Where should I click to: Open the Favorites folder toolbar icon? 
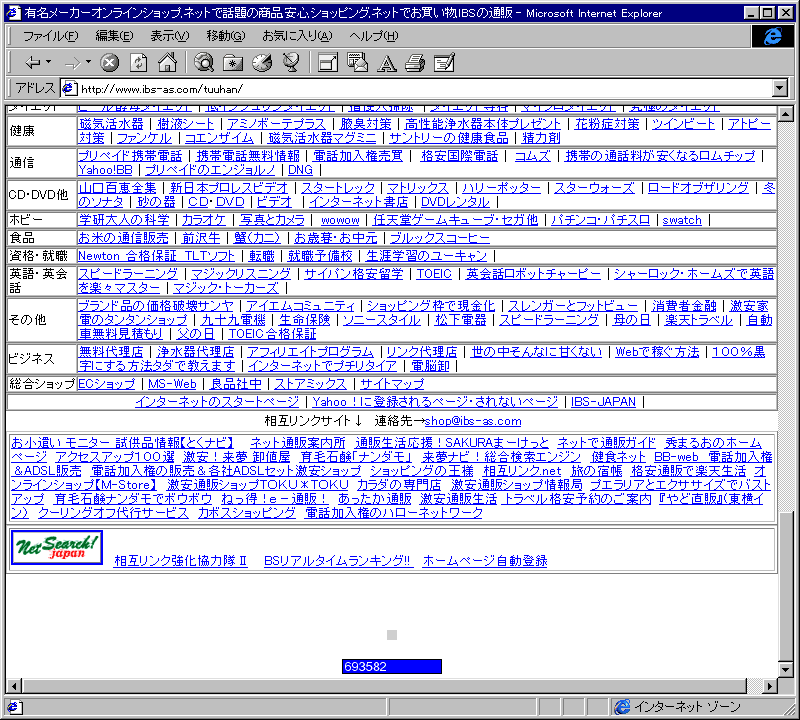click(x=233, y=63)
